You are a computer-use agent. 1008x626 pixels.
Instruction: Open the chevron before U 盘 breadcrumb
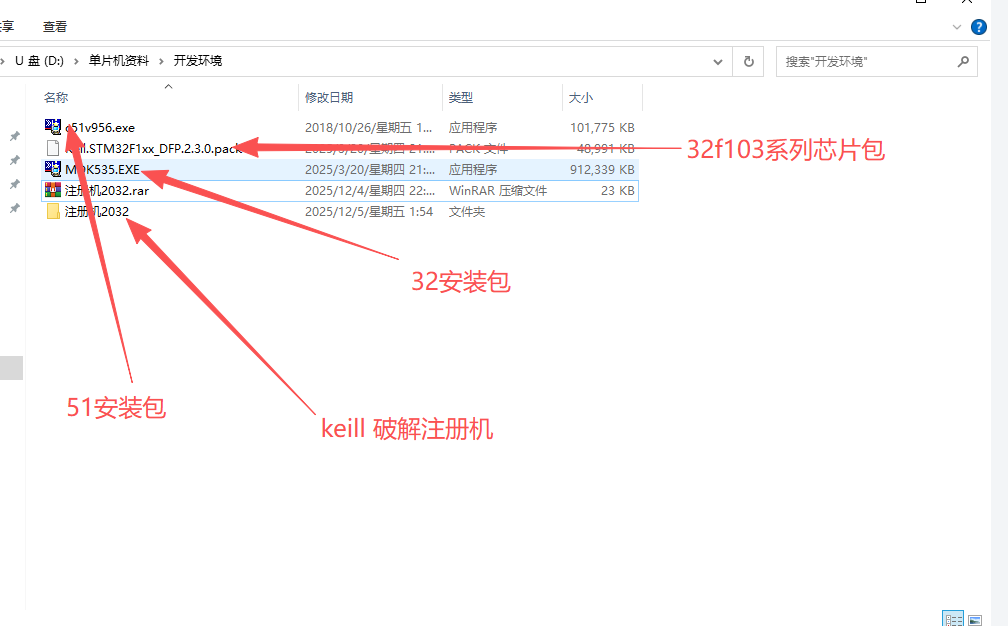(3, 61)
